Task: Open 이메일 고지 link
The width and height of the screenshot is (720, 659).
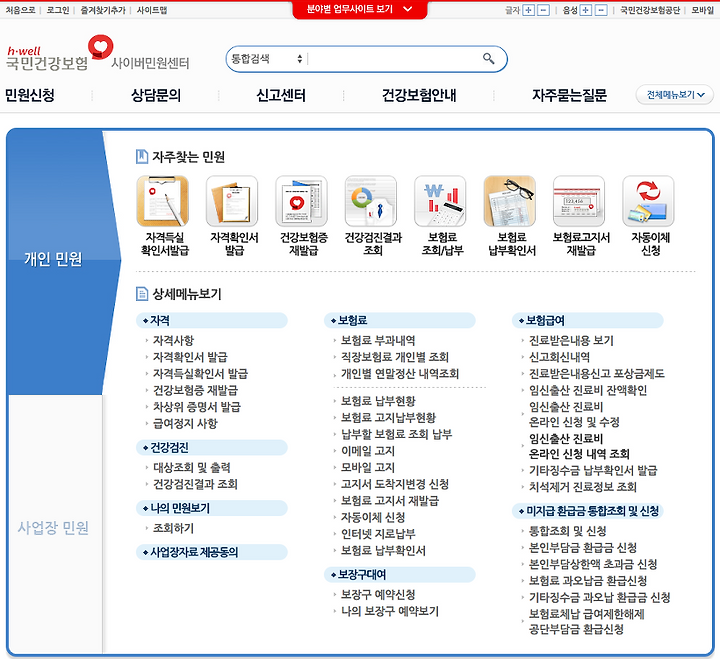Action: coord(368,451)
